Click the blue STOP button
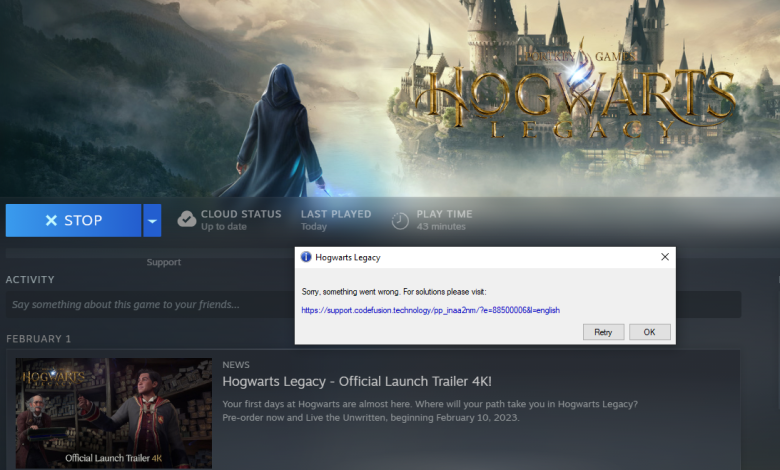This screenshot has width=780, height=470. pyautogui.click(x=73, y=220)
